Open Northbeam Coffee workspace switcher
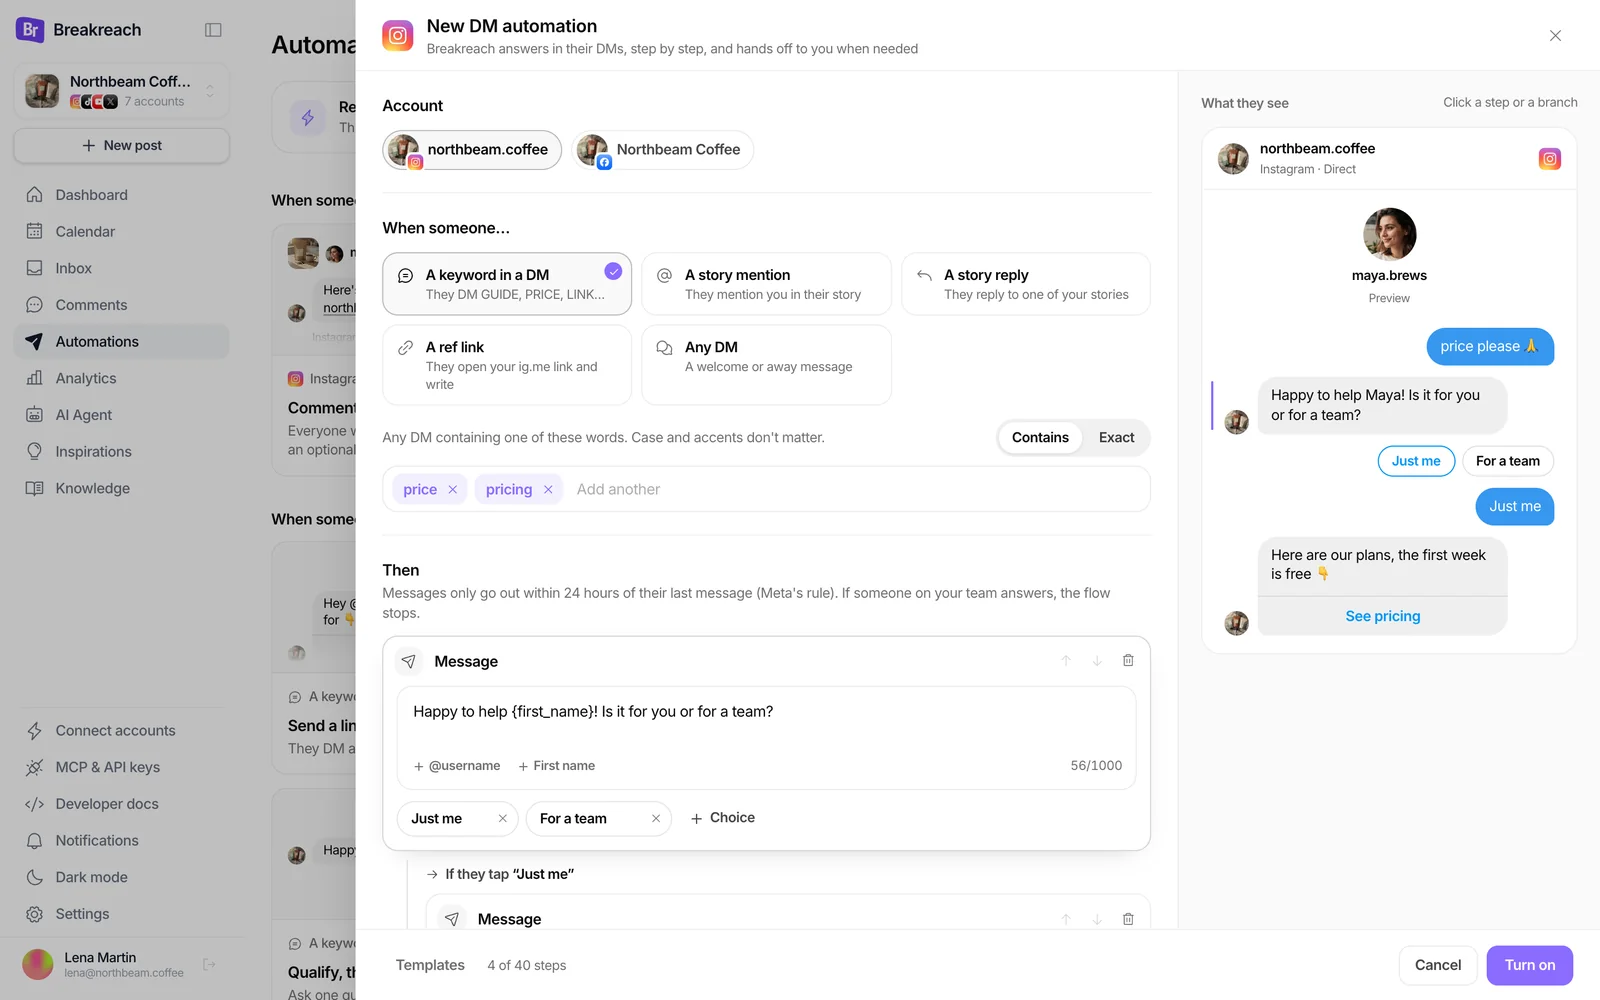The height and width of the screenshot is (1000, 1600). 121,90
